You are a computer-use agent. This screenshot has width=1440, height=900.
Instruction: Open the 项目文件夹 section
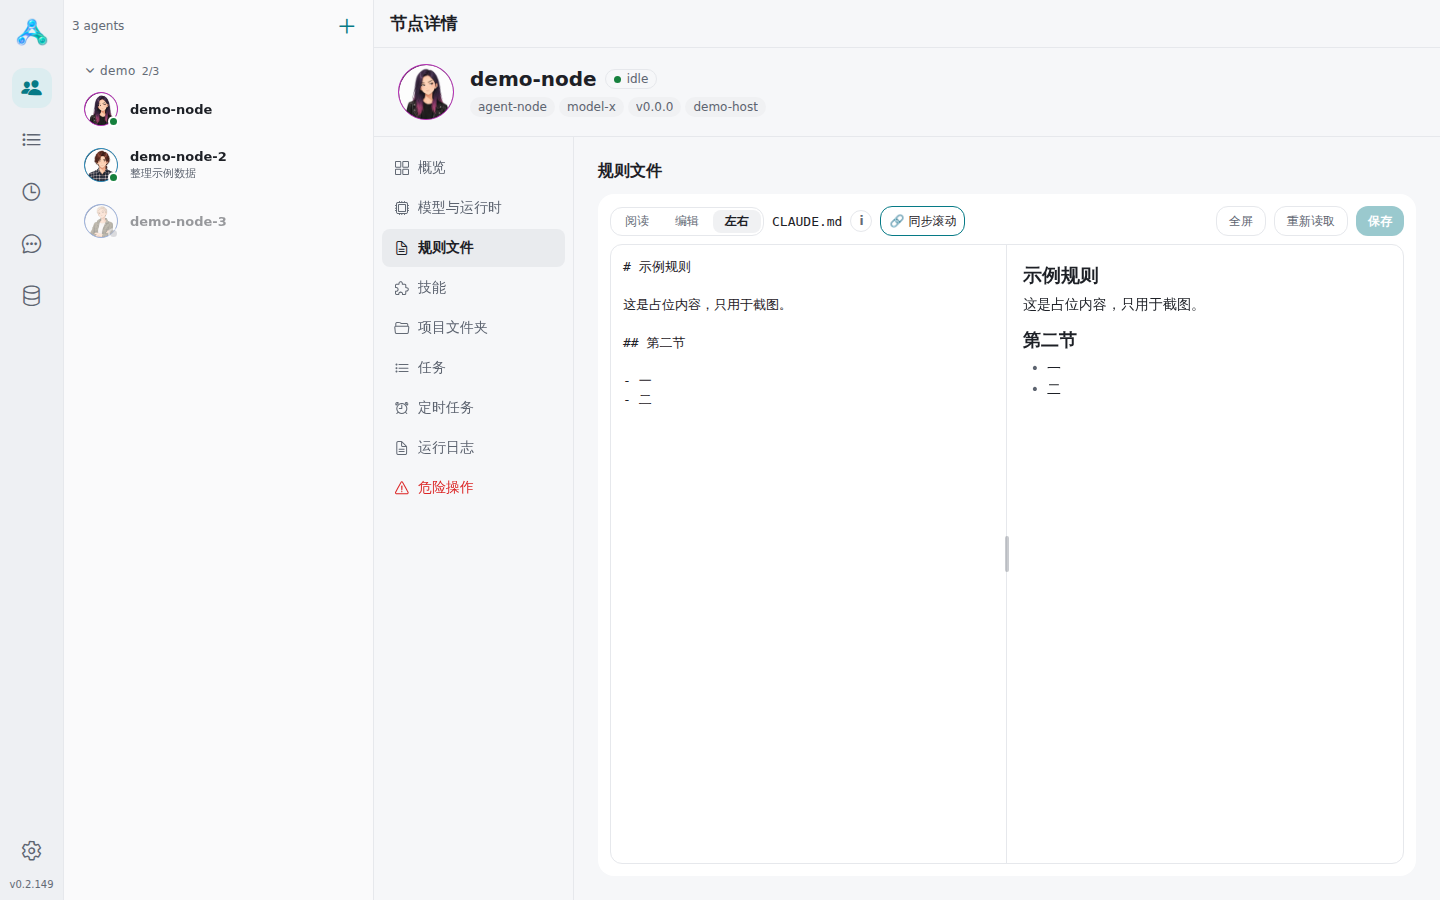tap(473, 328)
